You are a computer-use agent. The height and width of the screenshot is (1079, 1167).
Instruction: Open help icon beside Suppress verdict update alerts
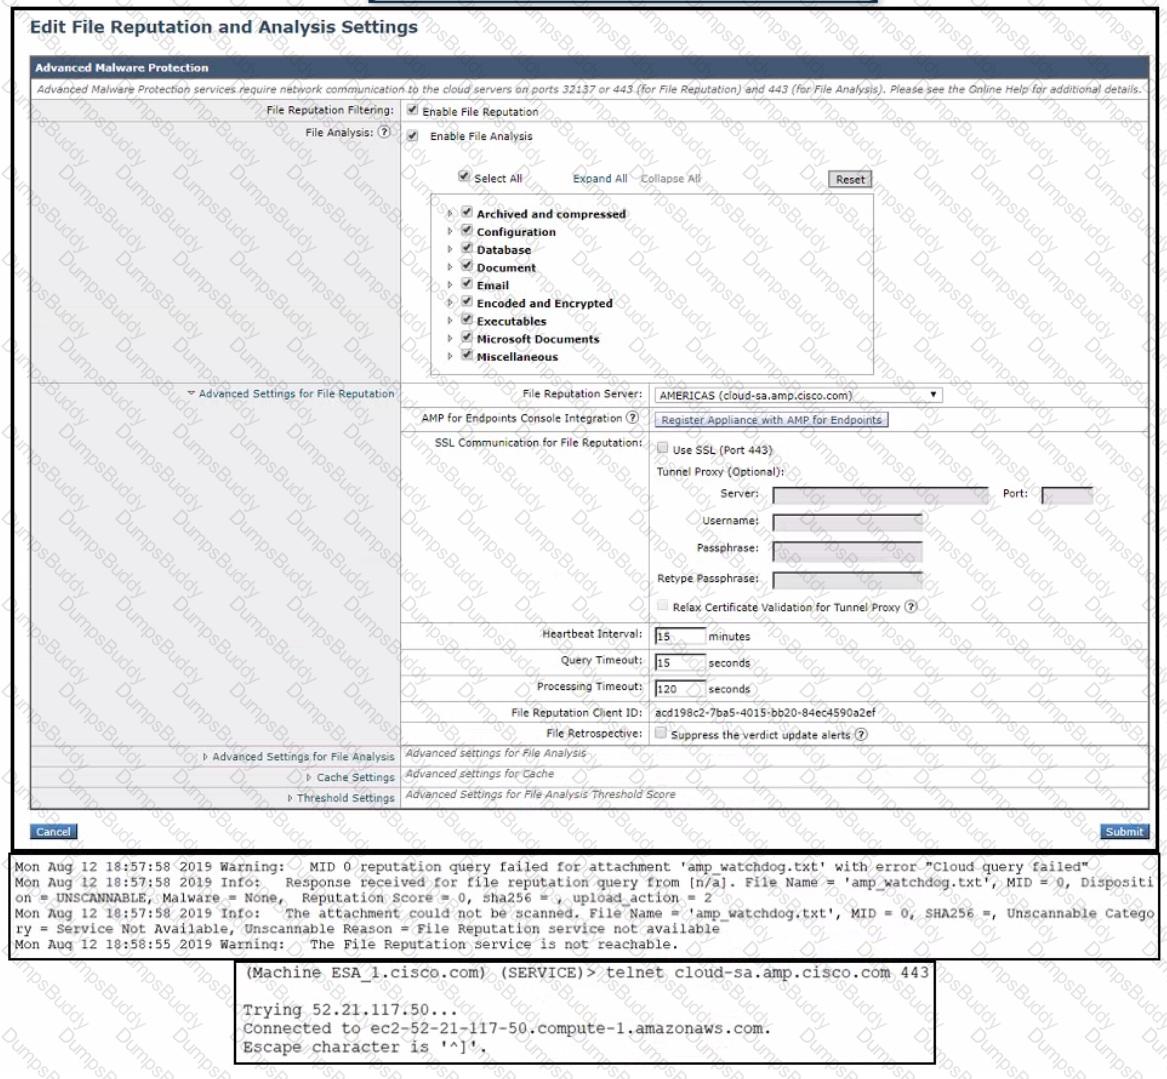pos(861,734)
